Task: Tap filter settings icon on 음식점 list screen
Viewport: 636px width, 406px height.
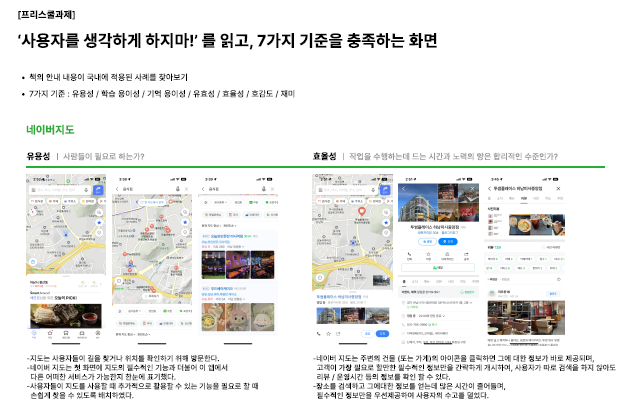Action: point(206,202)
